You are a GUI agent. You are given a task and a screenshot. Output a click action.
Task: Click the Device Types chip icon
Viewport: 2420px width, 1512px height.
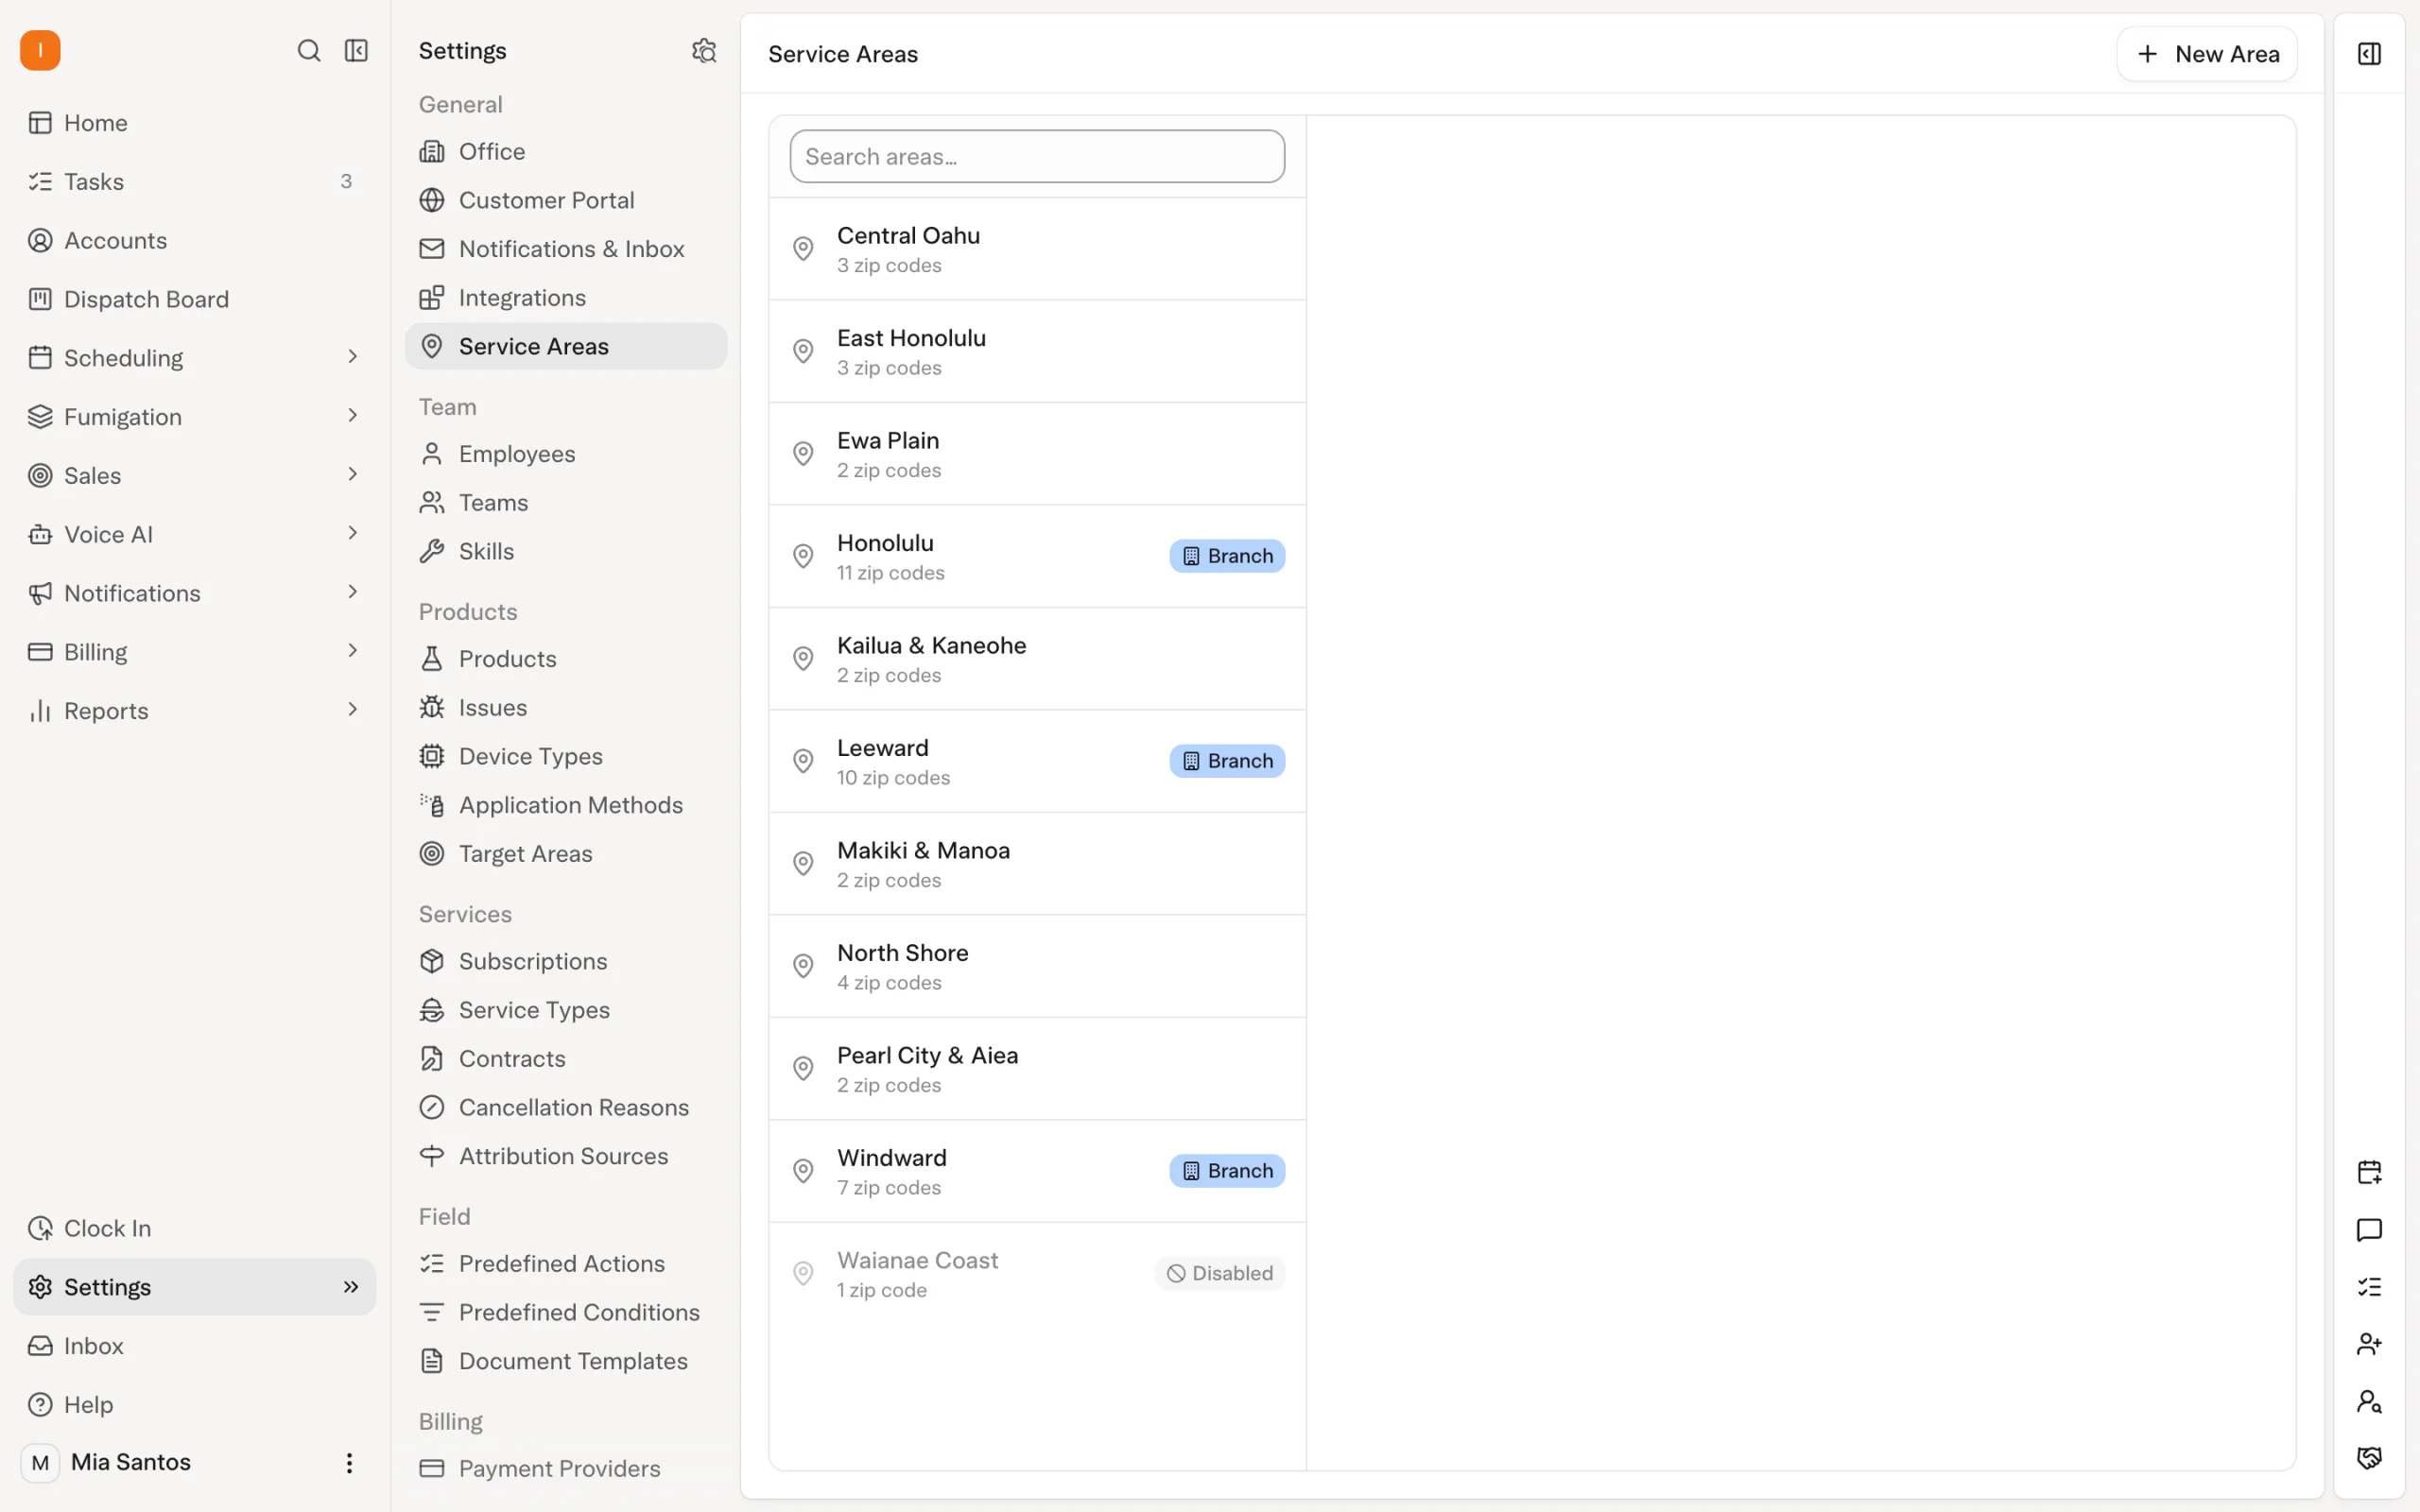coord(432,756)
